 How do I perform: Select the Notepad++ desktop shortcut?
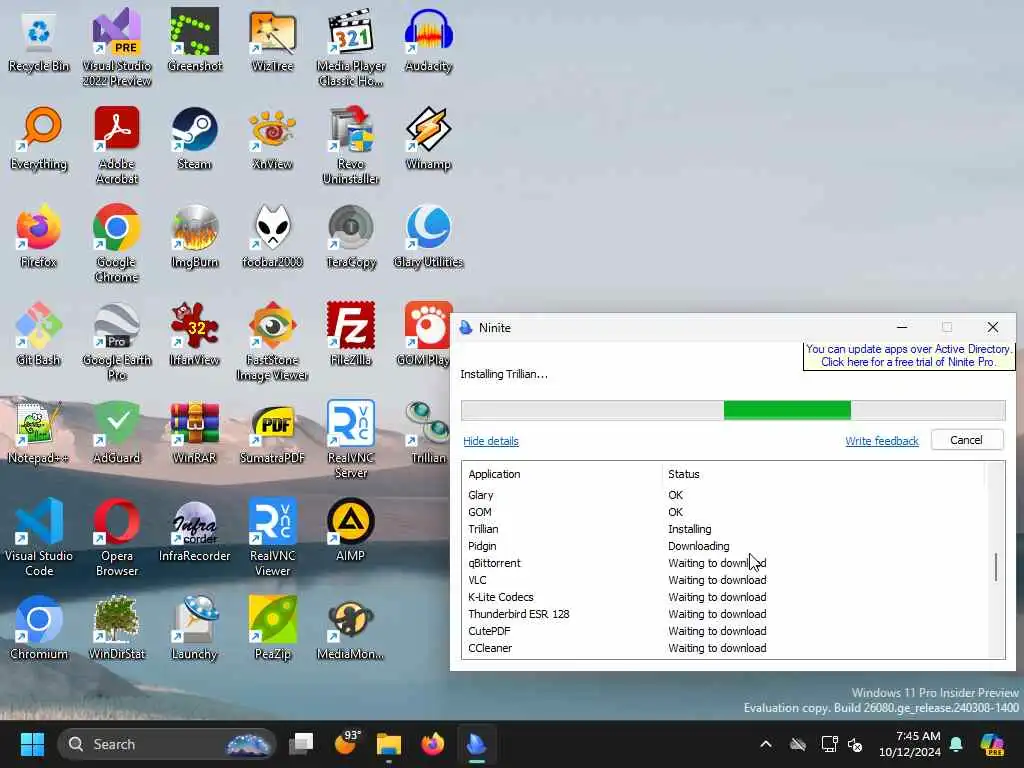coord(39,432)
